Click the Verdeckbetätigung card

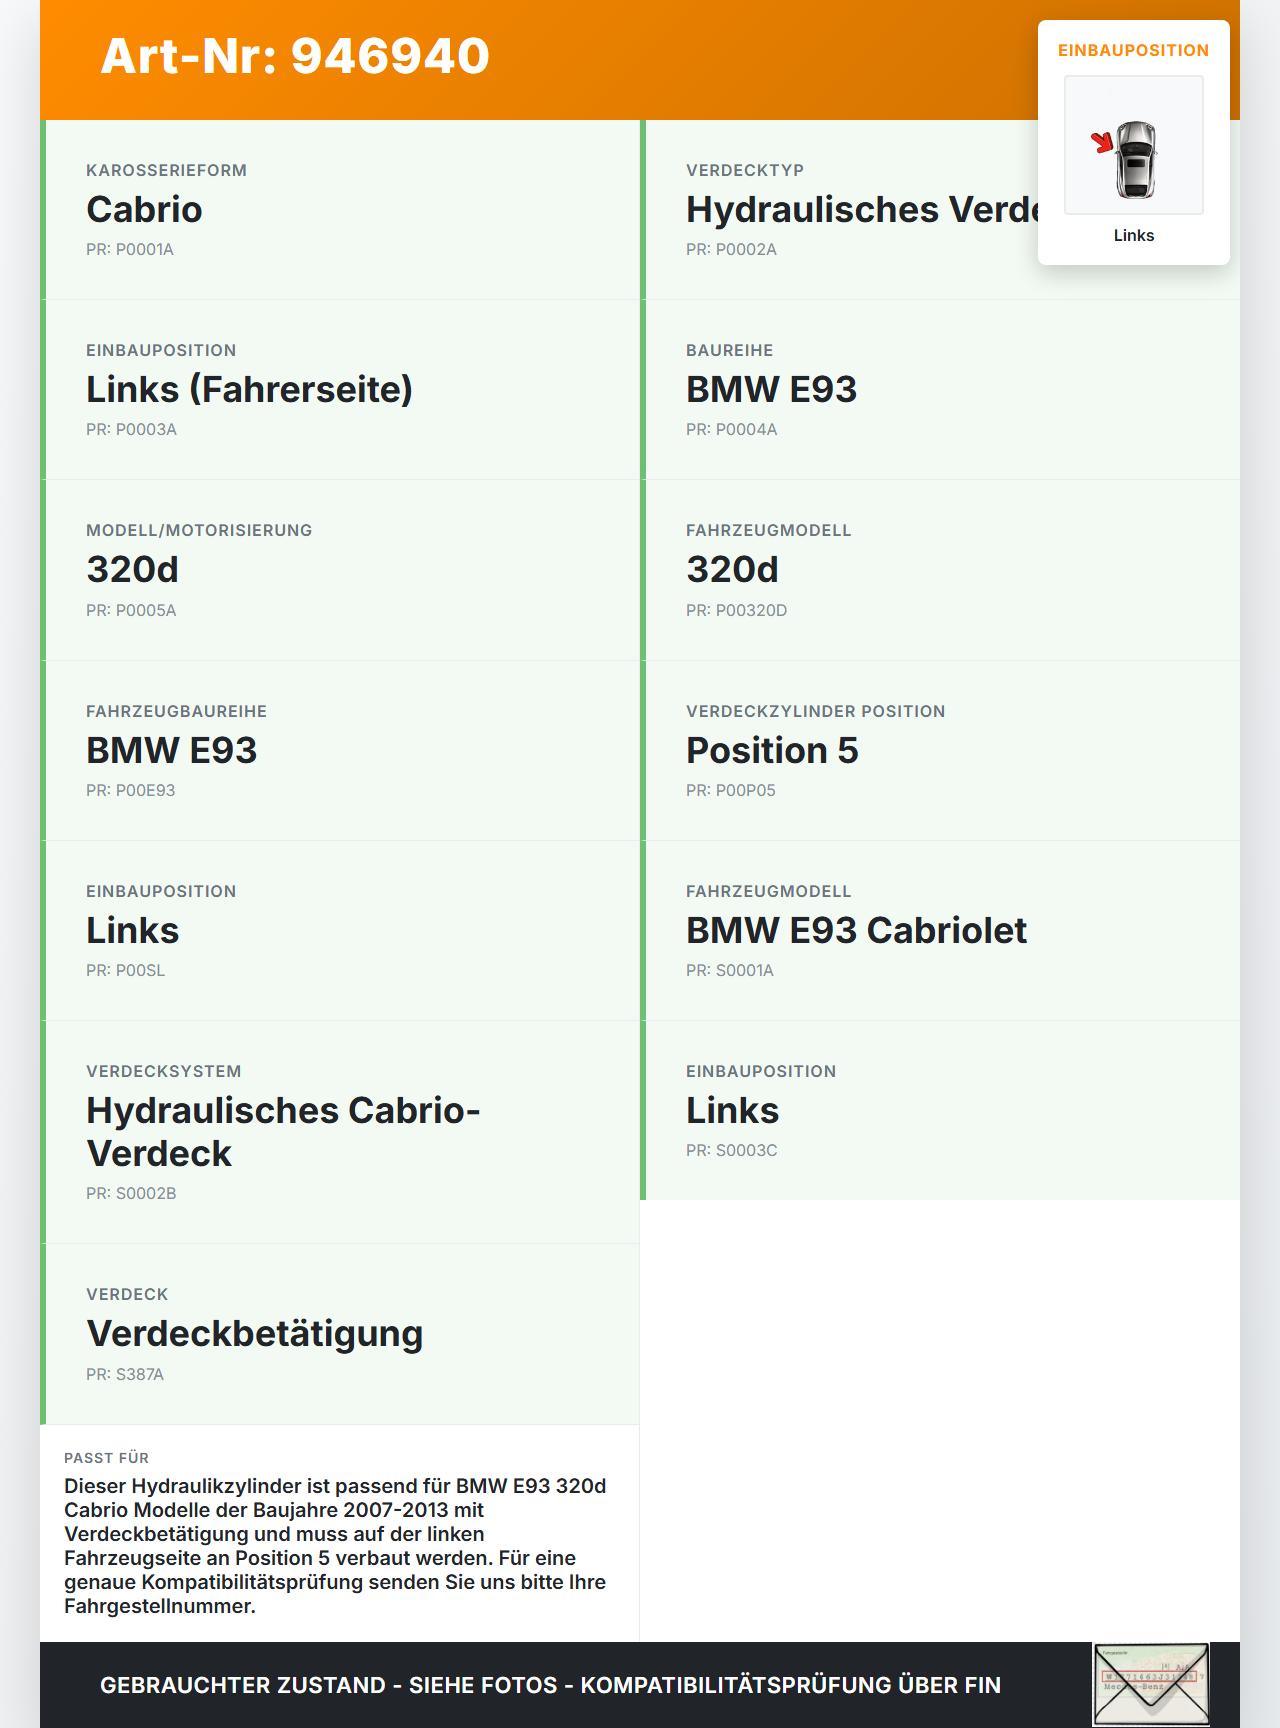pyautogui.click(x=340, y=1334)
